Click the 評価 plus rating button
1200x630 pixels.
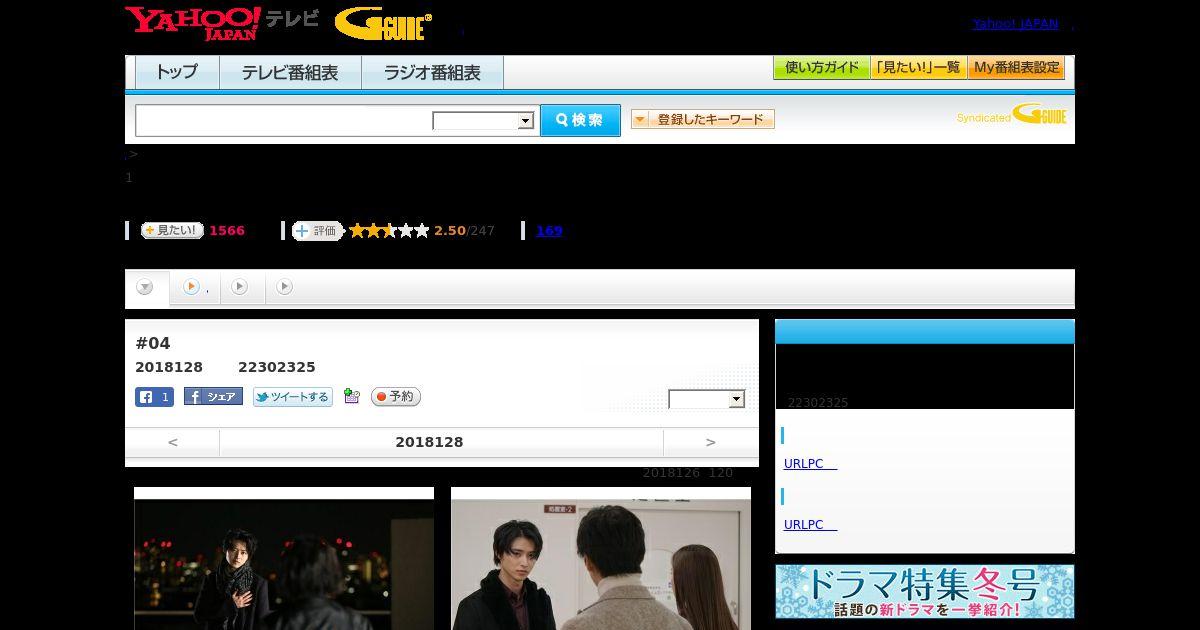tap(317, 230)
